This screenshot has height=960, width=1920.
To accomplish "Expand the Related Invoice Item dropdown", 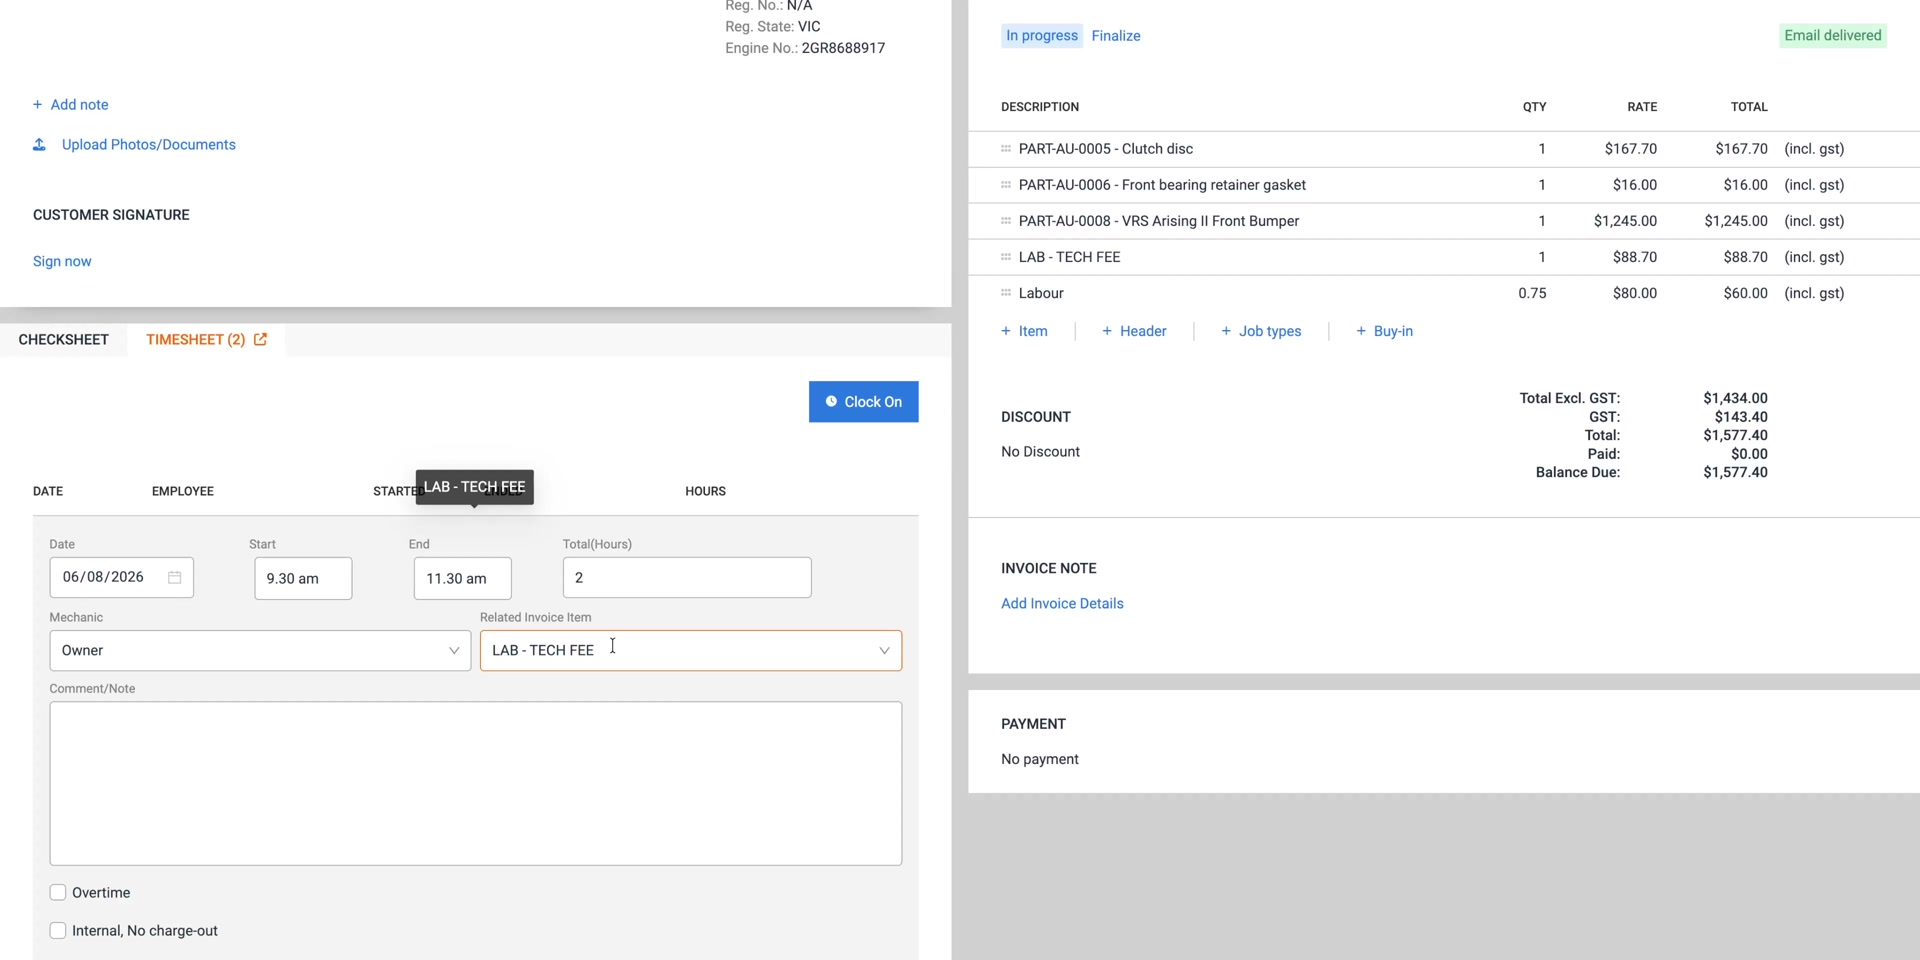I will pos(691,651).
